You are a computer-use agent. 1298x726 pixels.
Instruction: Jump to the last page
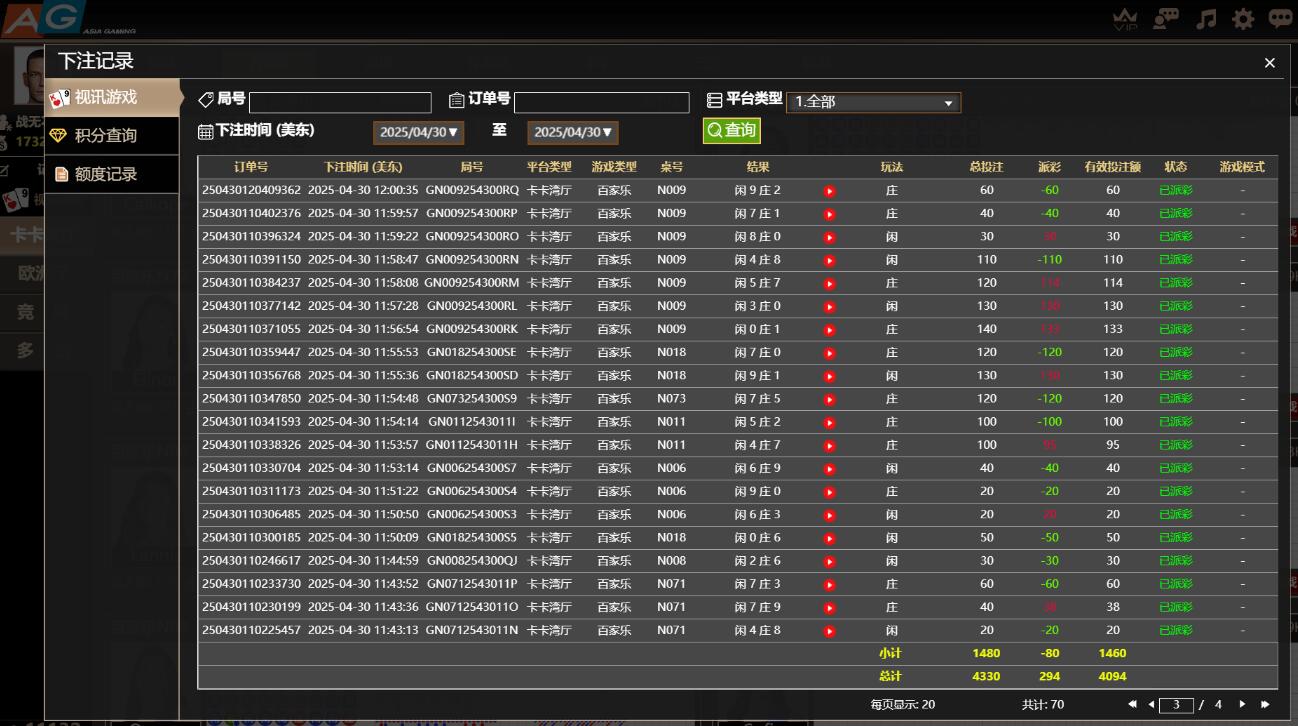click(1265, 705)
